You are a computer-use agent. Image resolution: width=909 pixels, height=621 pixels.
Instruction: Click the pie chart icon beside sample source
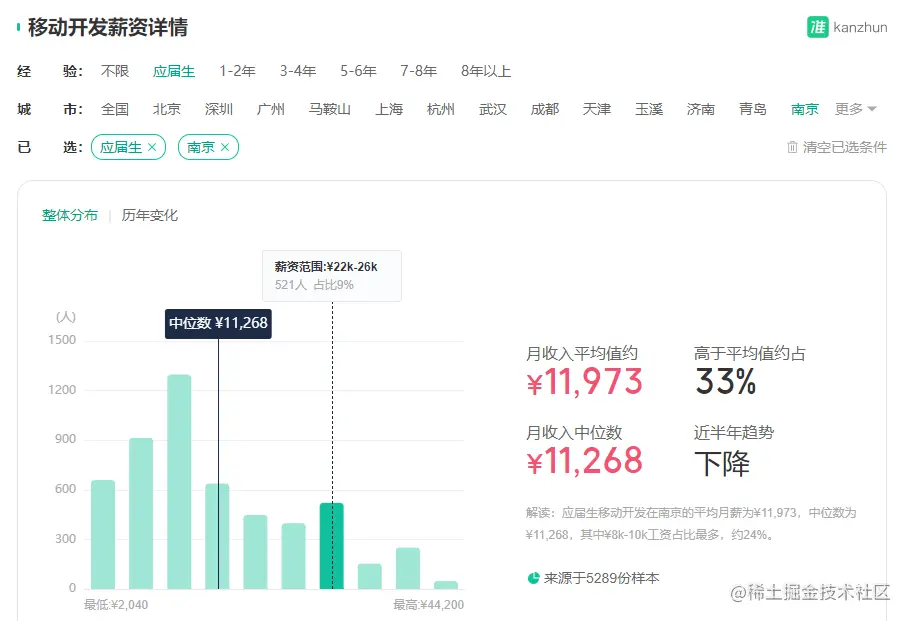coord(533,578)
